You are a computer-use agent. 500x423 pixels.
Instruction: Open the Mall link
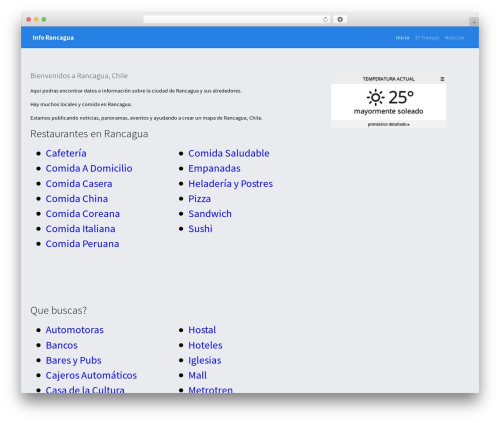pyautogui.click(x=197, y=375)
